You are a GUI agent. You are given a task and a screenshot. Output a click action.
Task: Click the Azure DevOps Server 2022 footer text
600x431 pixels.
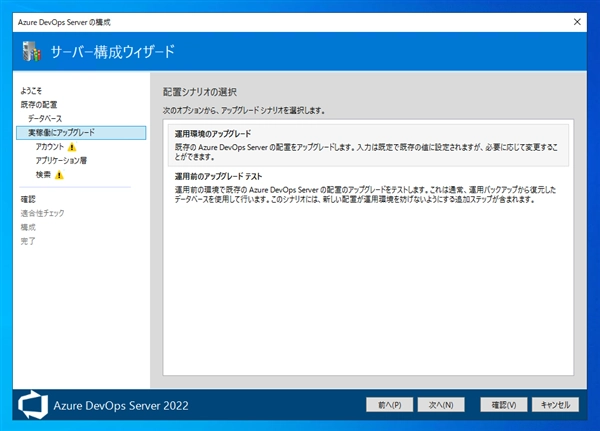(x=121, y=405)
